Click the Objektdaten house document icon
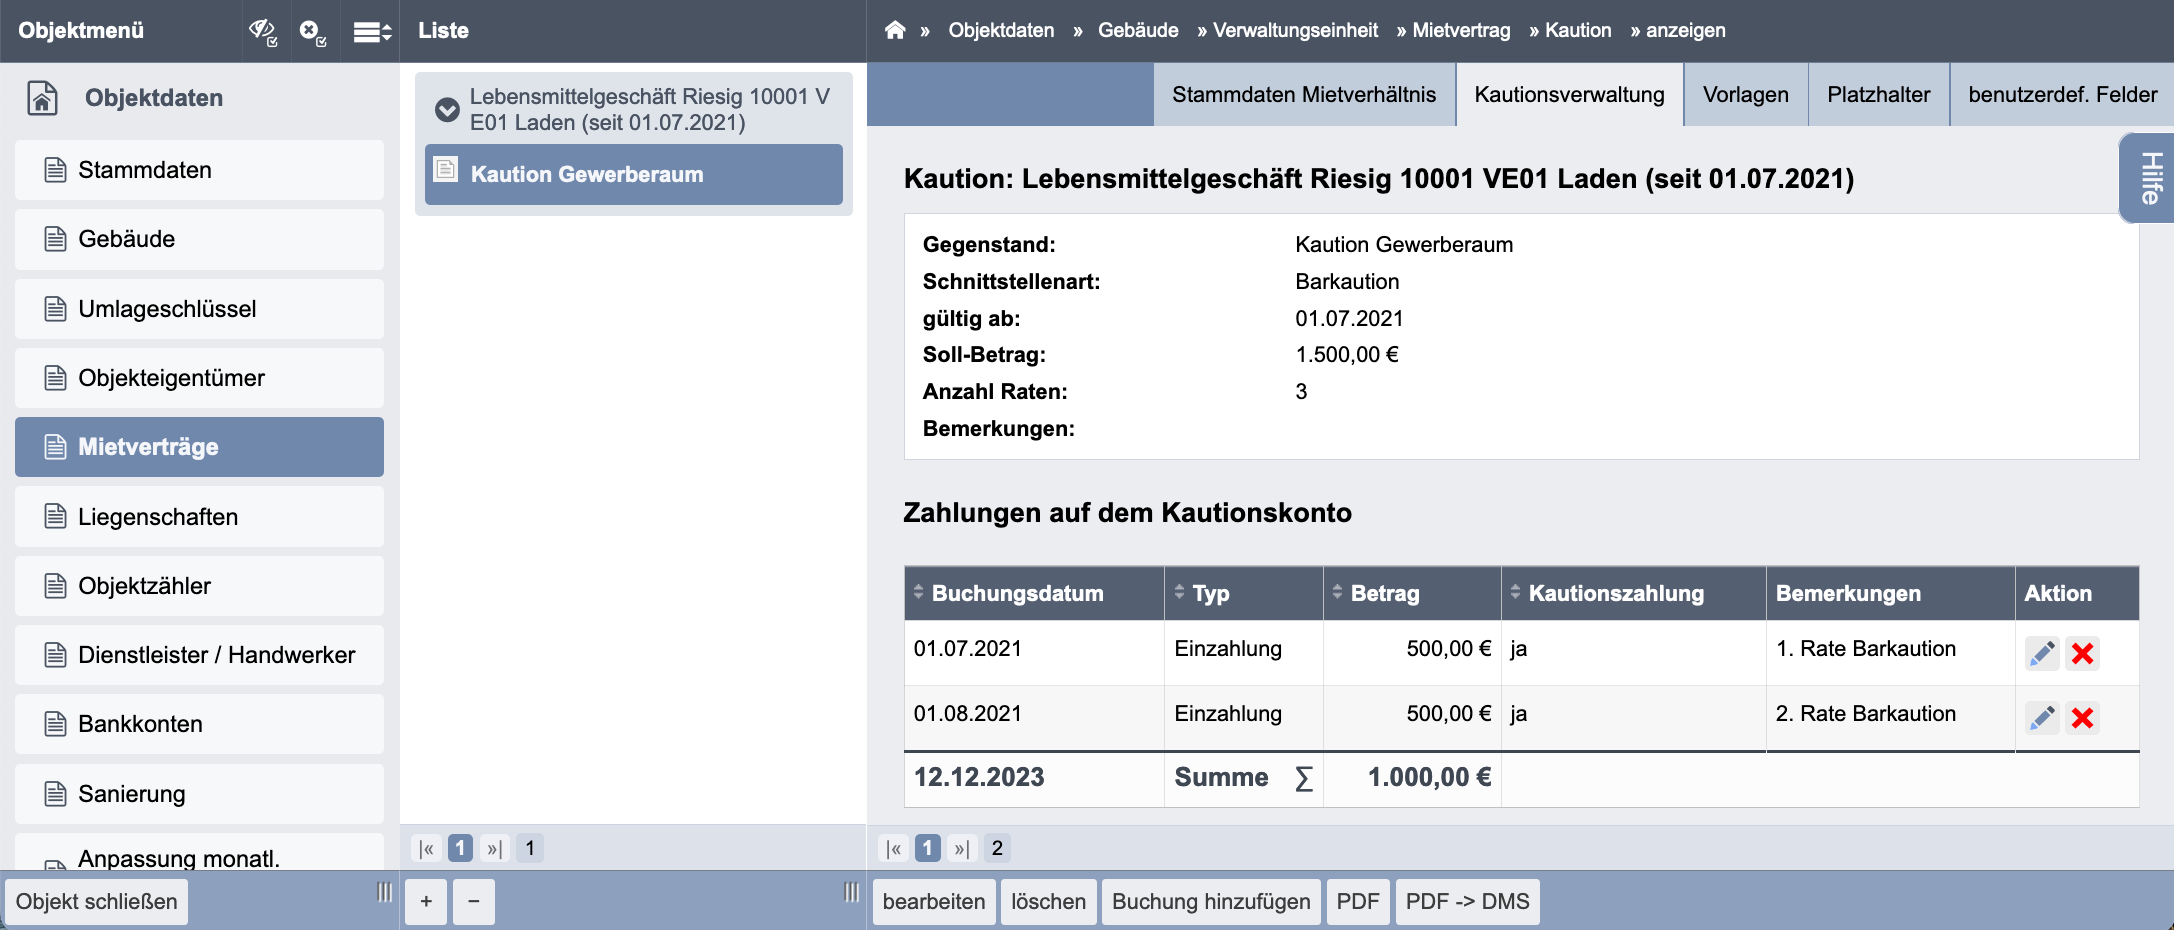Image resolution: width=2174 pixels, height=930 pixels. coord(42,98)
